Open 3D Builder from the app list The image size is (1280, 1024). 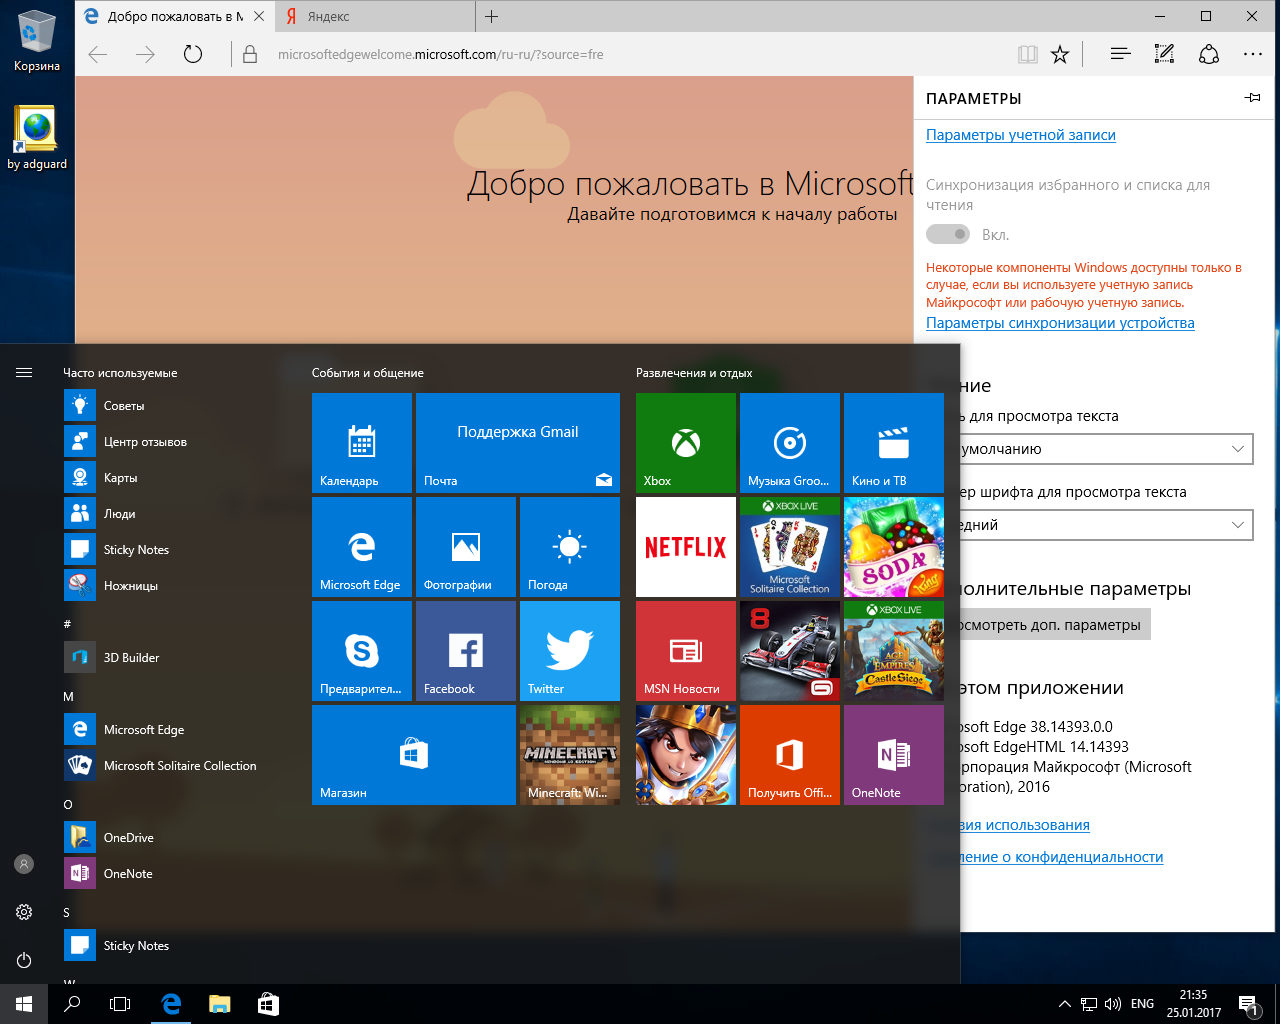(x=170, y=658)
